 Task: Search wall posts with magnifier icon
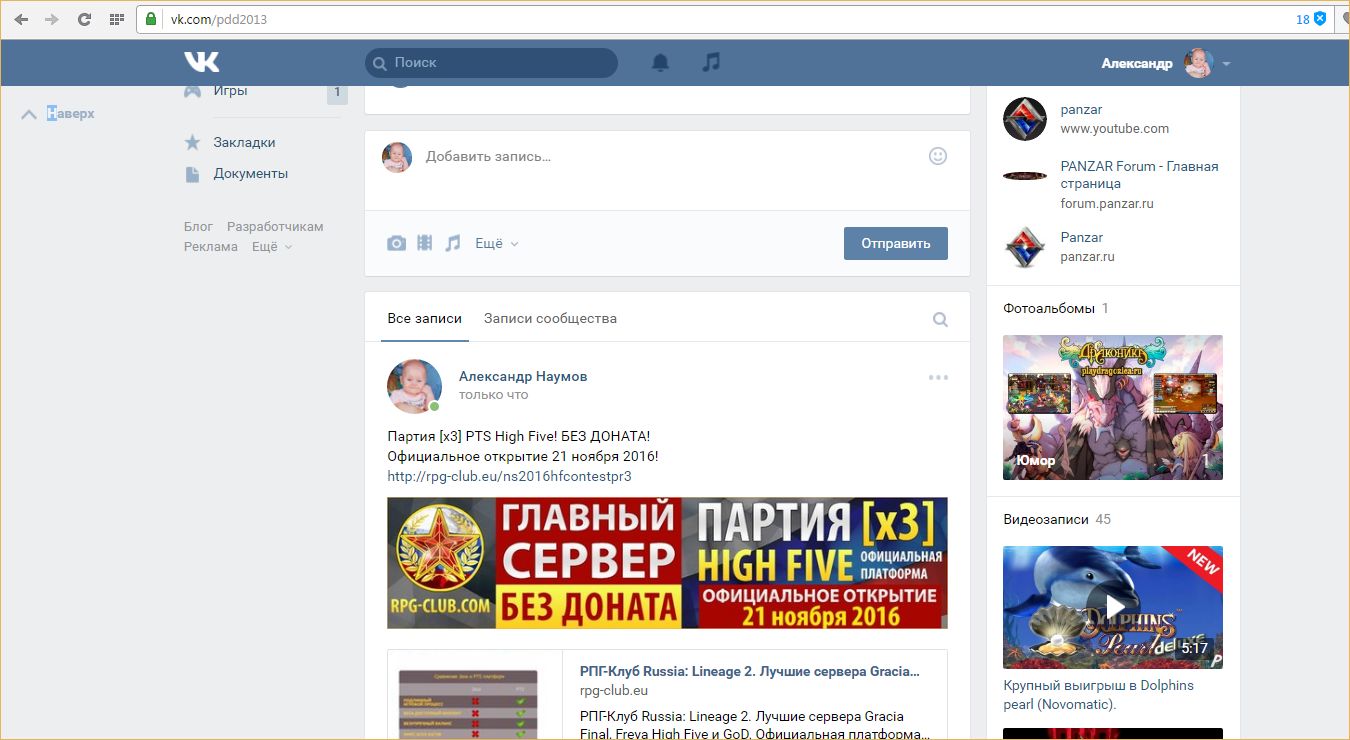(x=940, y=320)
